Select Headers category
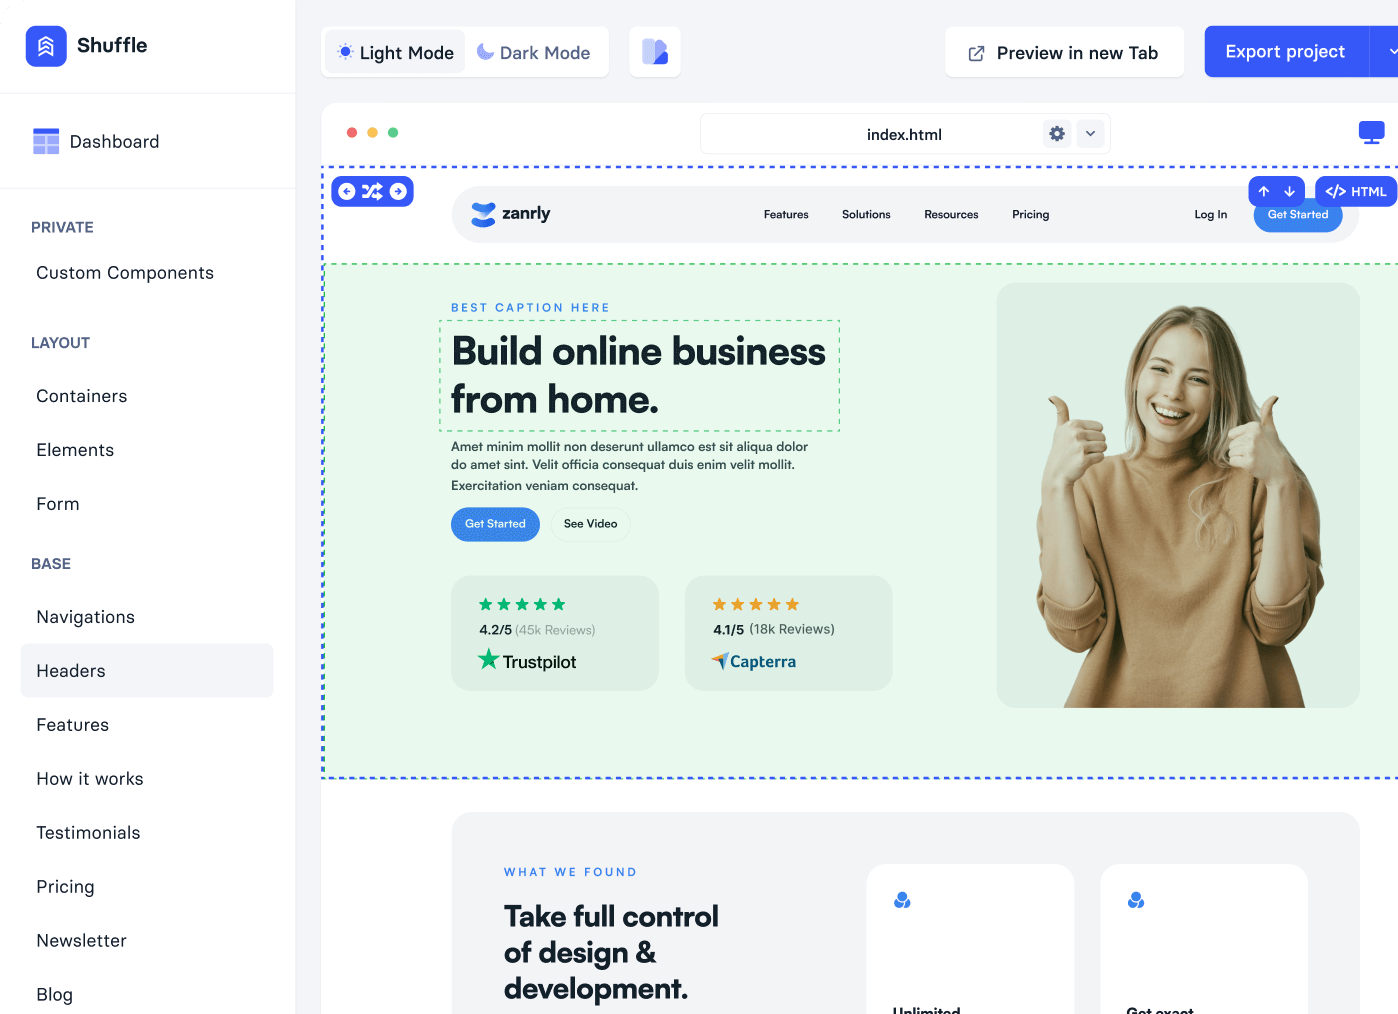Image resolution: width=1398 pixels, height=1014 pixels. (147, 671)
